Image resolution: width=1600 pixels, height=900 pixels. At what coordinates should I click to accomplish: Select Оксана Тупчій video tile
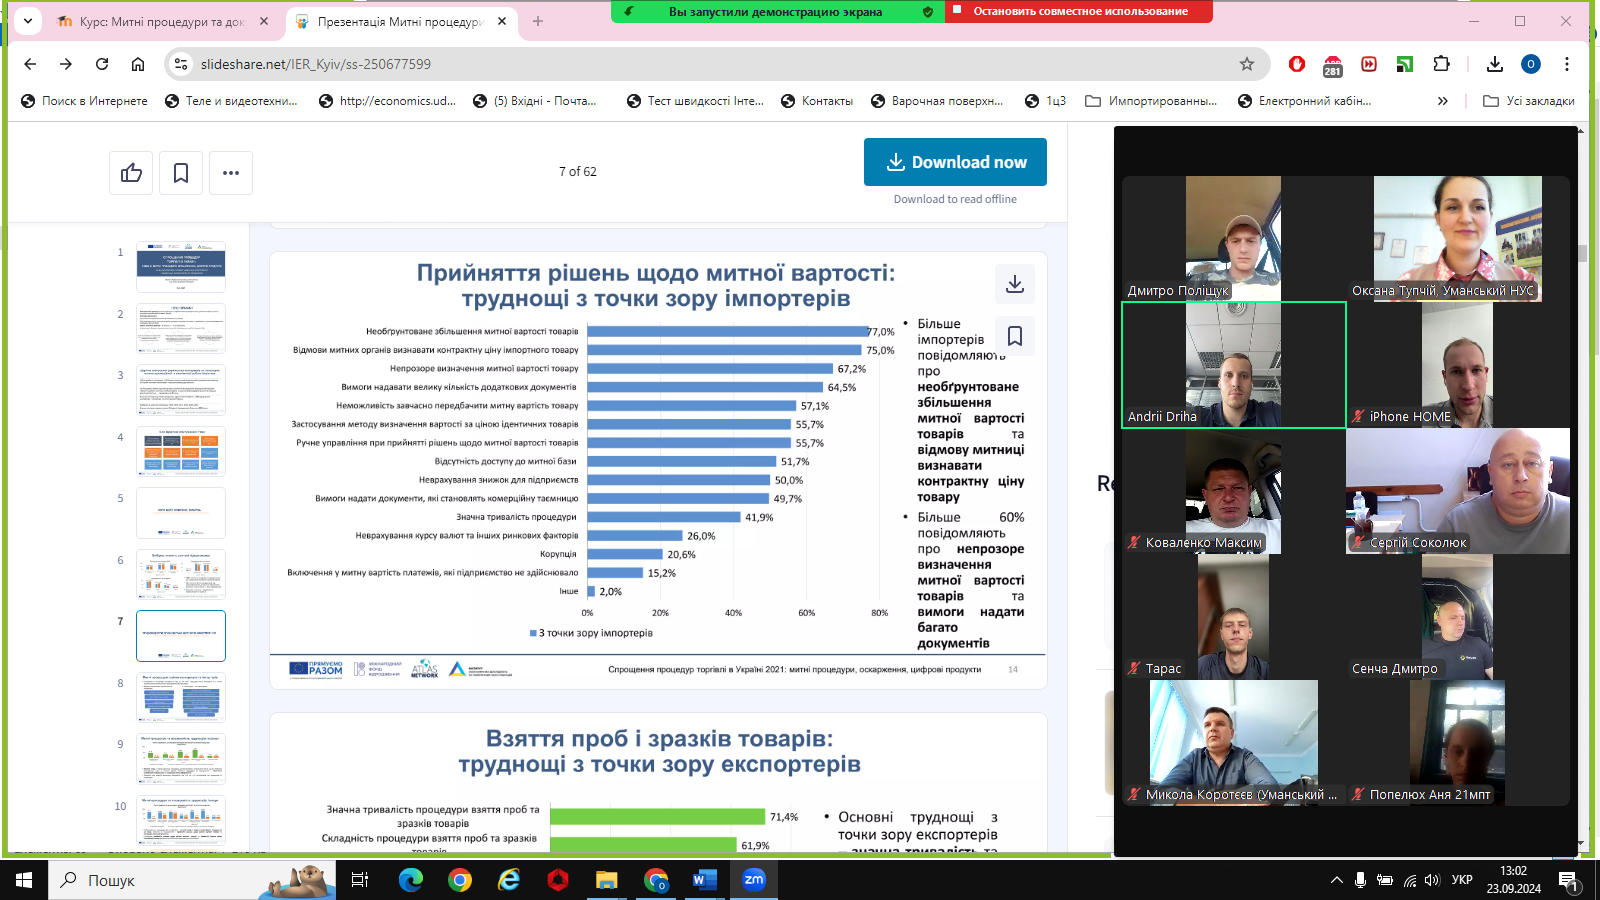point(1458,239)
